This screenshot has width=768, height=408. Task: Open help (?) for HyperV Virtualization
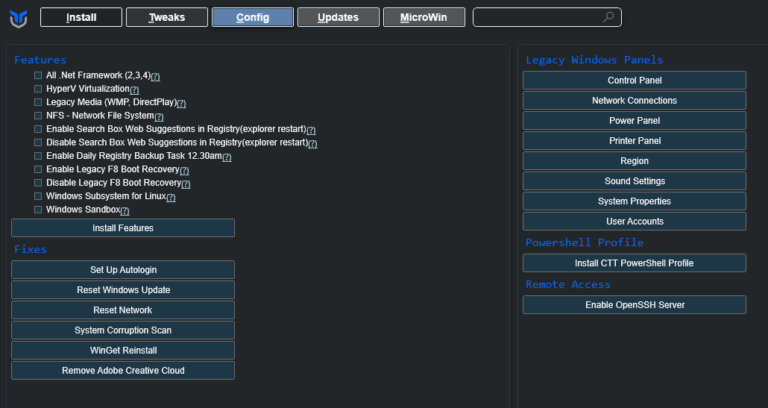click(x=134, y=90)
